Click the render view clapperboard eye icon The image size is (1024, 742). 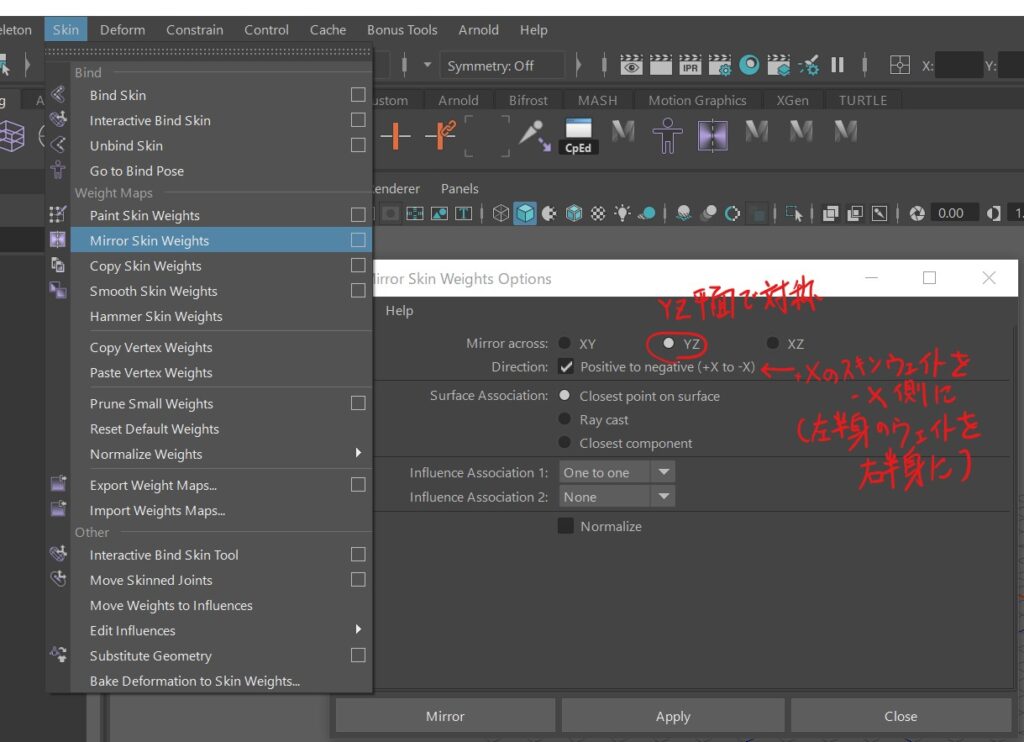tap(631, 65)
